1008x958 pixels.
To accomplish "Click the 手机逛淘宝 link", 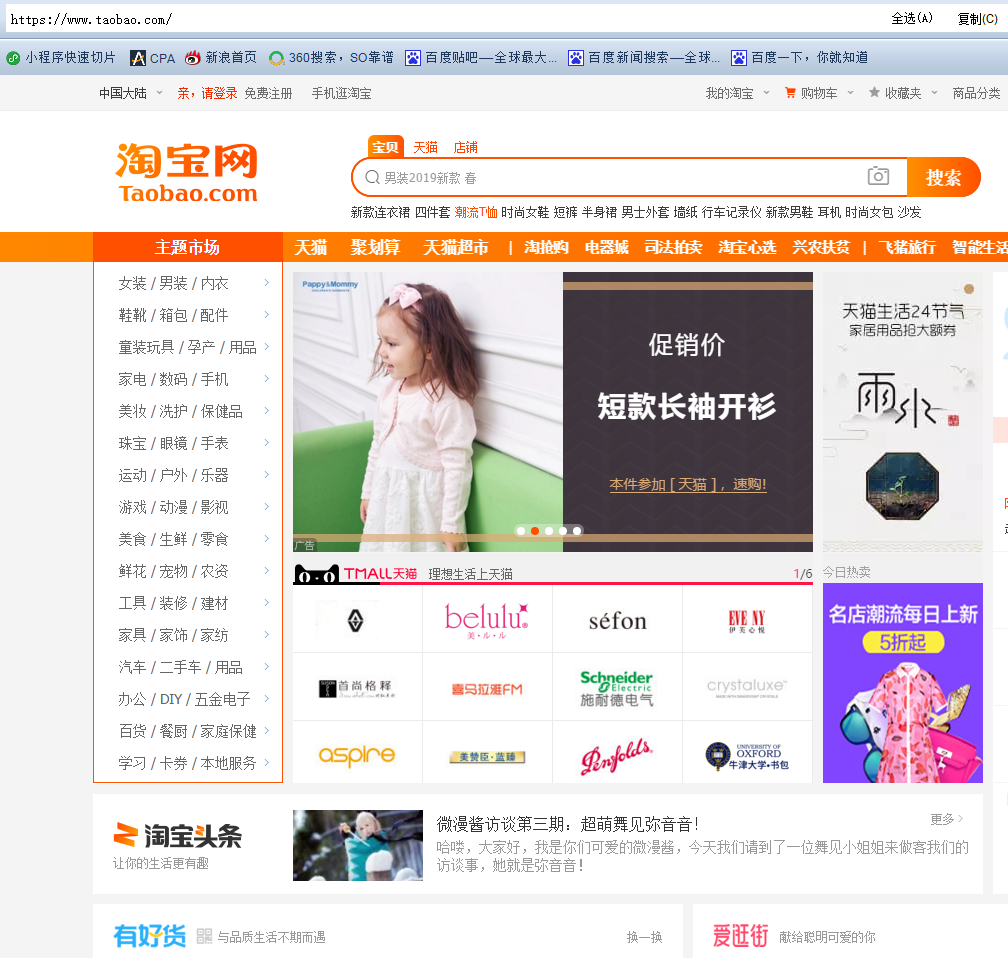I will point(341,93).
